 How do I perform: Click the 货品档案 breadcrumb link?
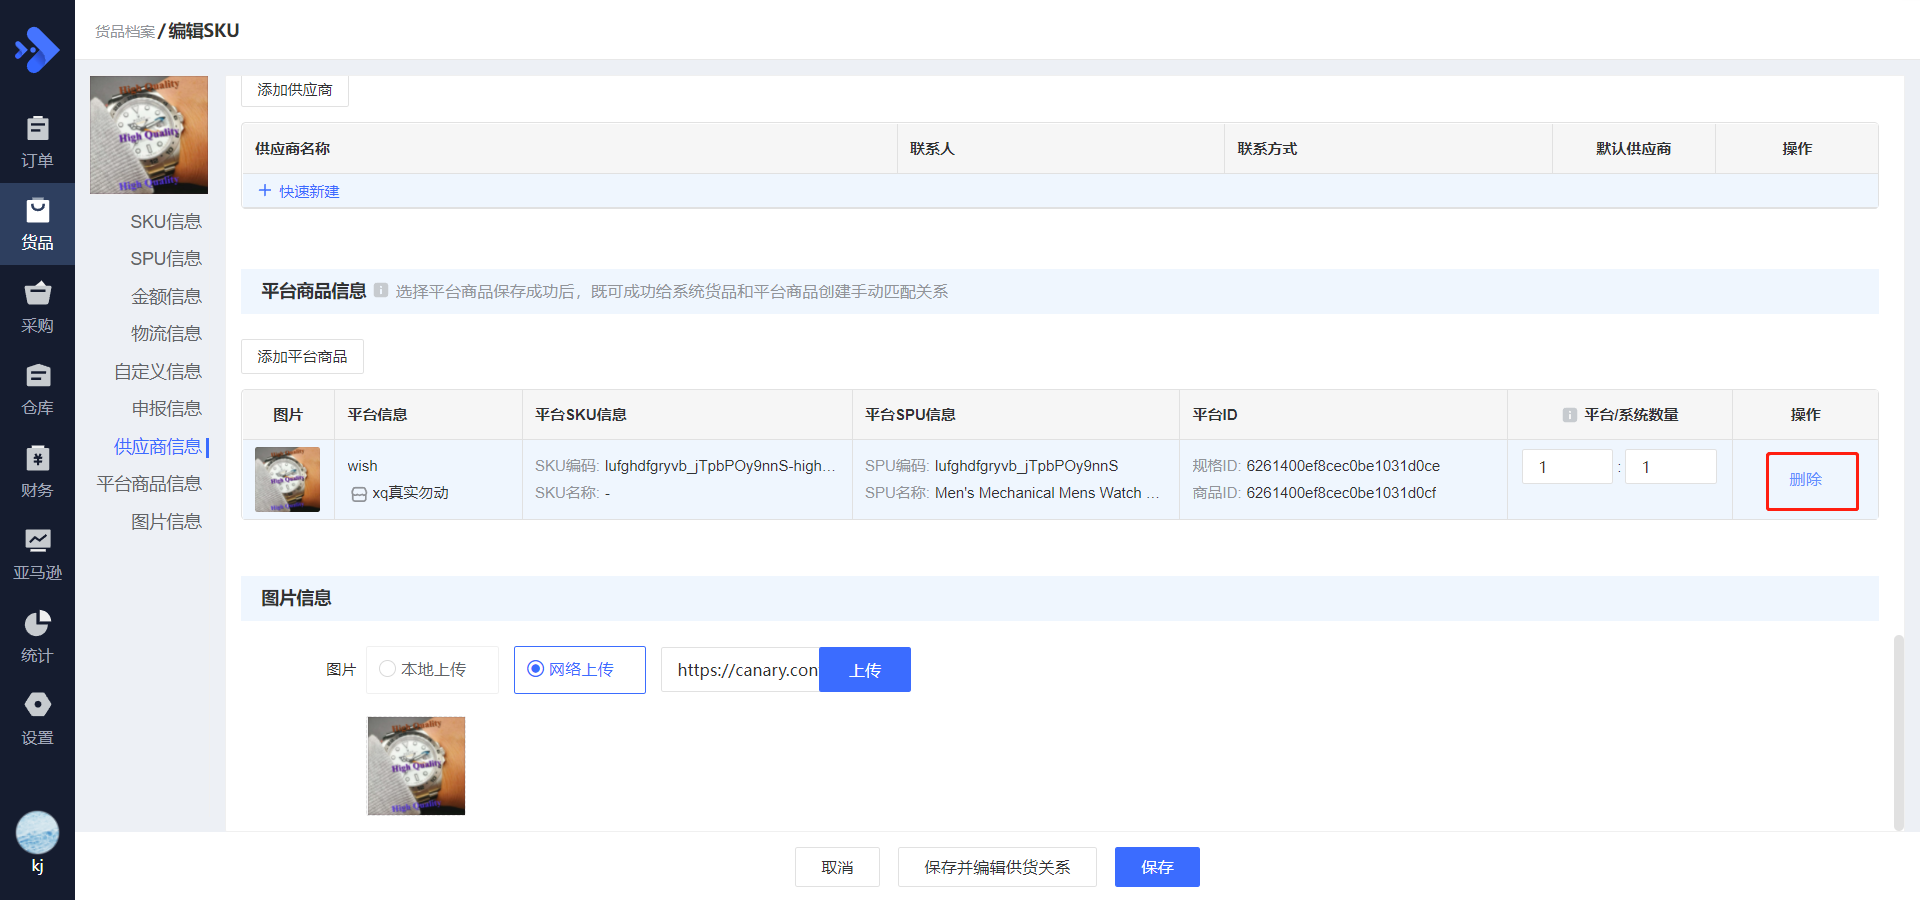[125, 32]
